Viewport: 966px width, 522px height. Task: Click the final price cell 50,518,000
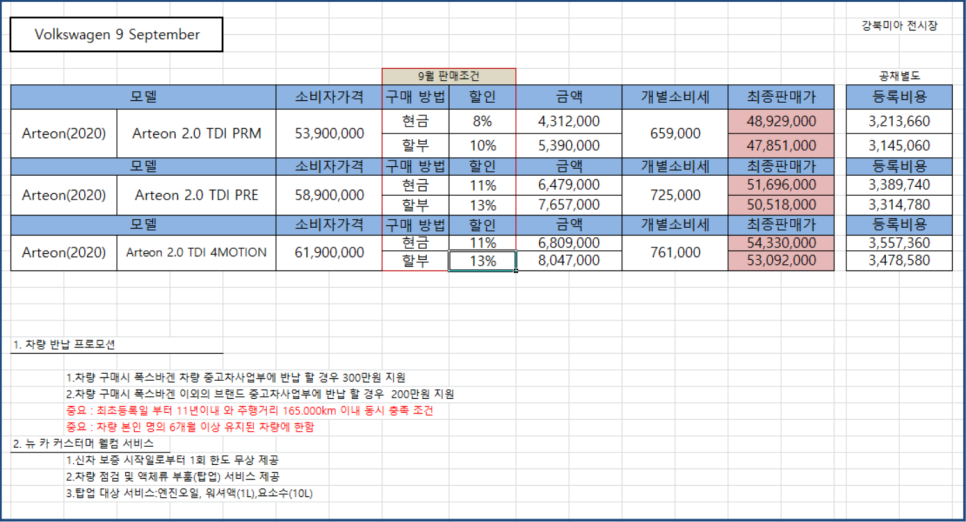pyautogui.click(x=781, y=205)
